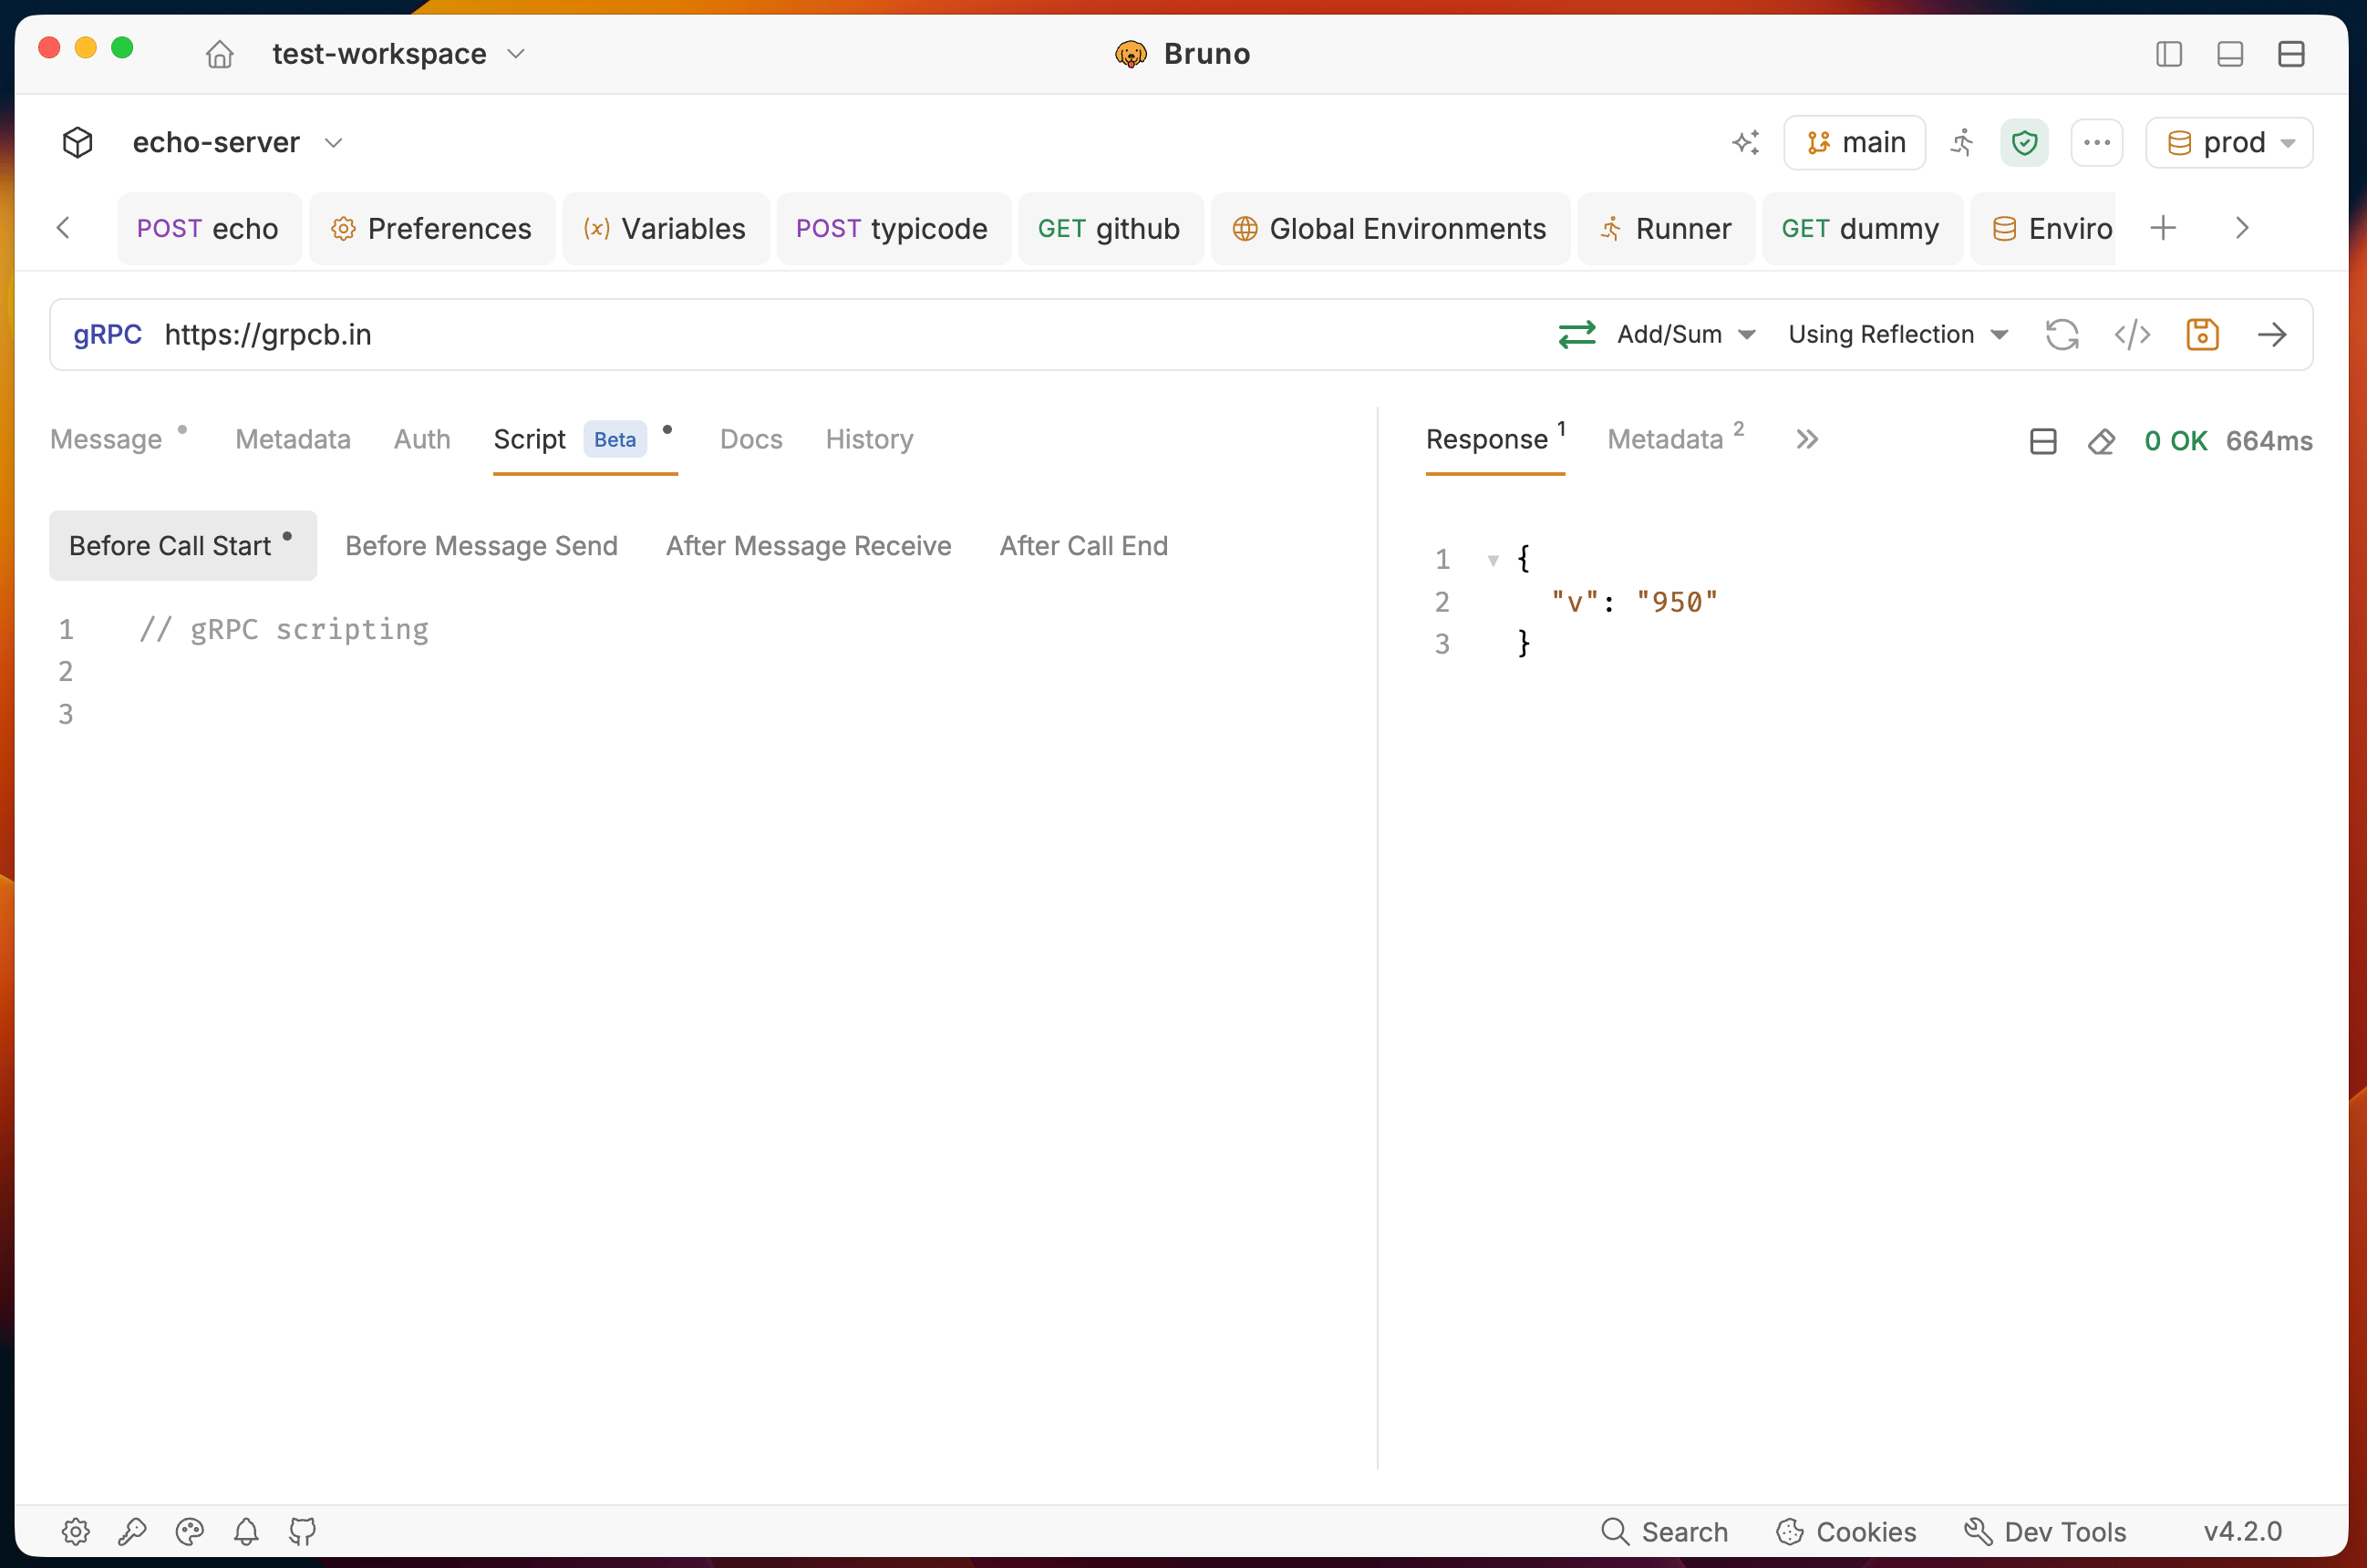This screenshot has height=1568, width=2367.
Task: Open the collection runner icon in header
Action: click(1962, 143)
